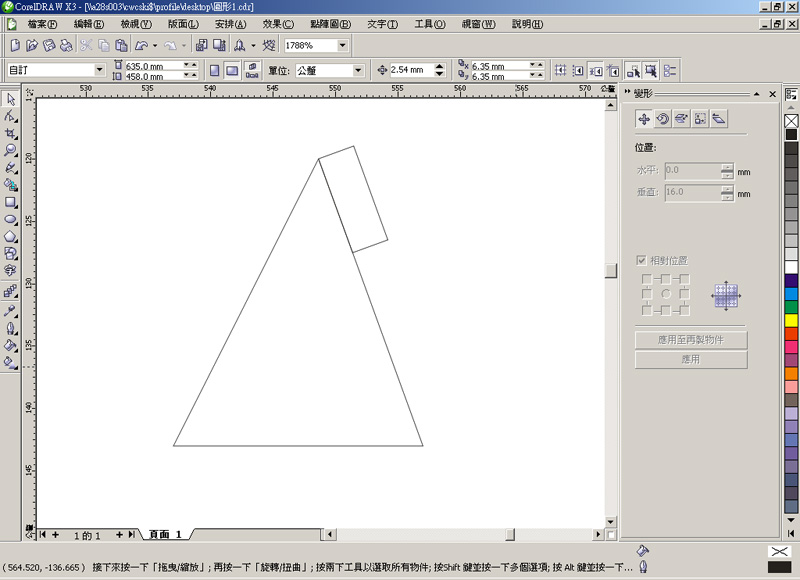Pick the yellow color swatch
Viewport: 800px width, 580px height.
click(x=791, y=320)
